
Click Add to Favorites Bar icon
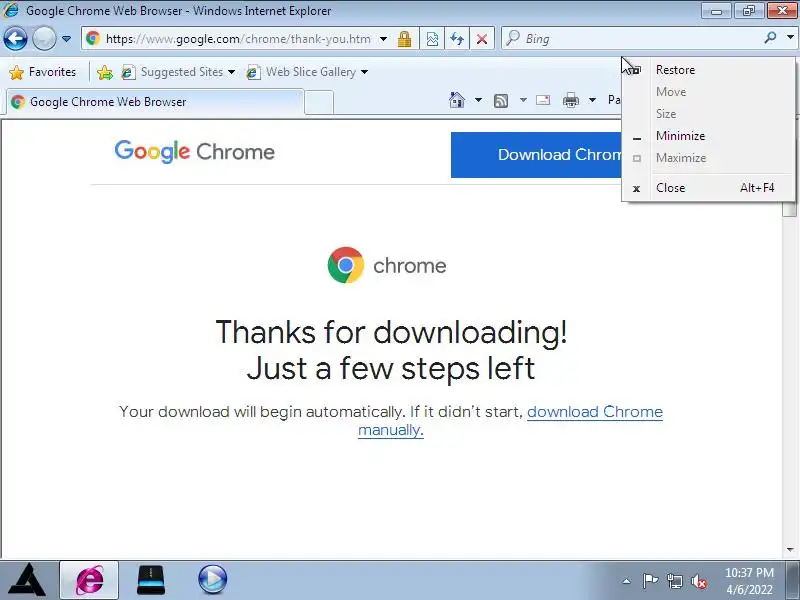105,72
